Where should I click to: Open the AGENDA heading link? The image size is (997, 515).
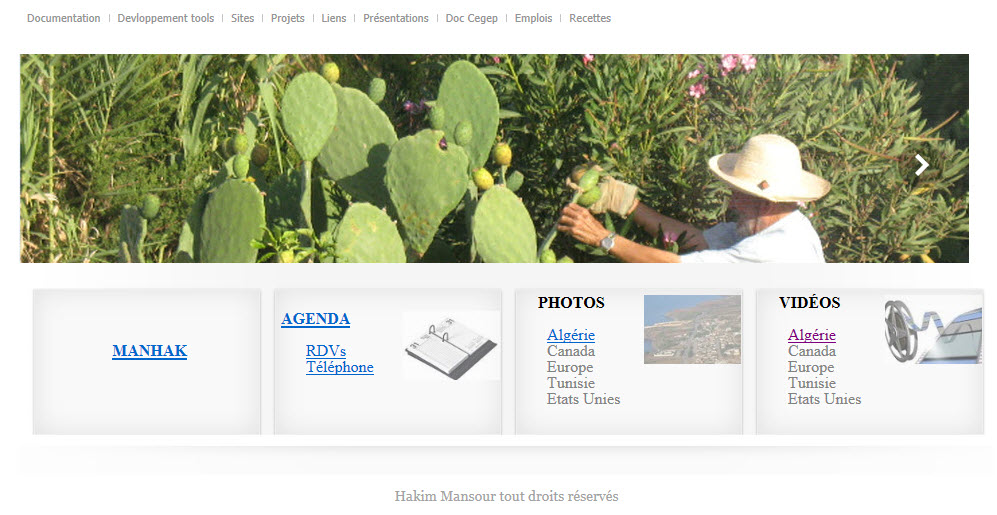point(315,319)
